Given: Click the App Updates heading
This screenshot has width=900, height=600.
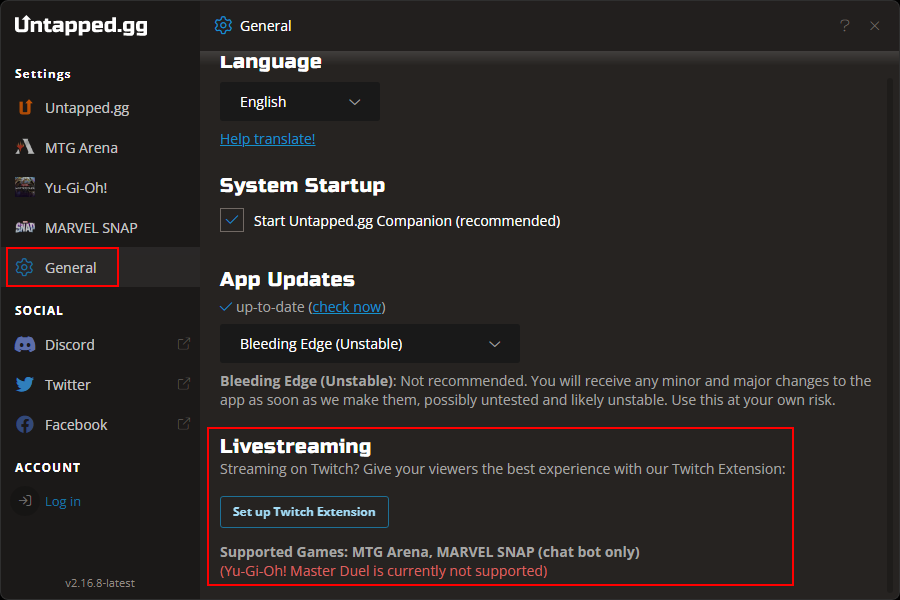Looking at the screenshot, I should point(287,279).
